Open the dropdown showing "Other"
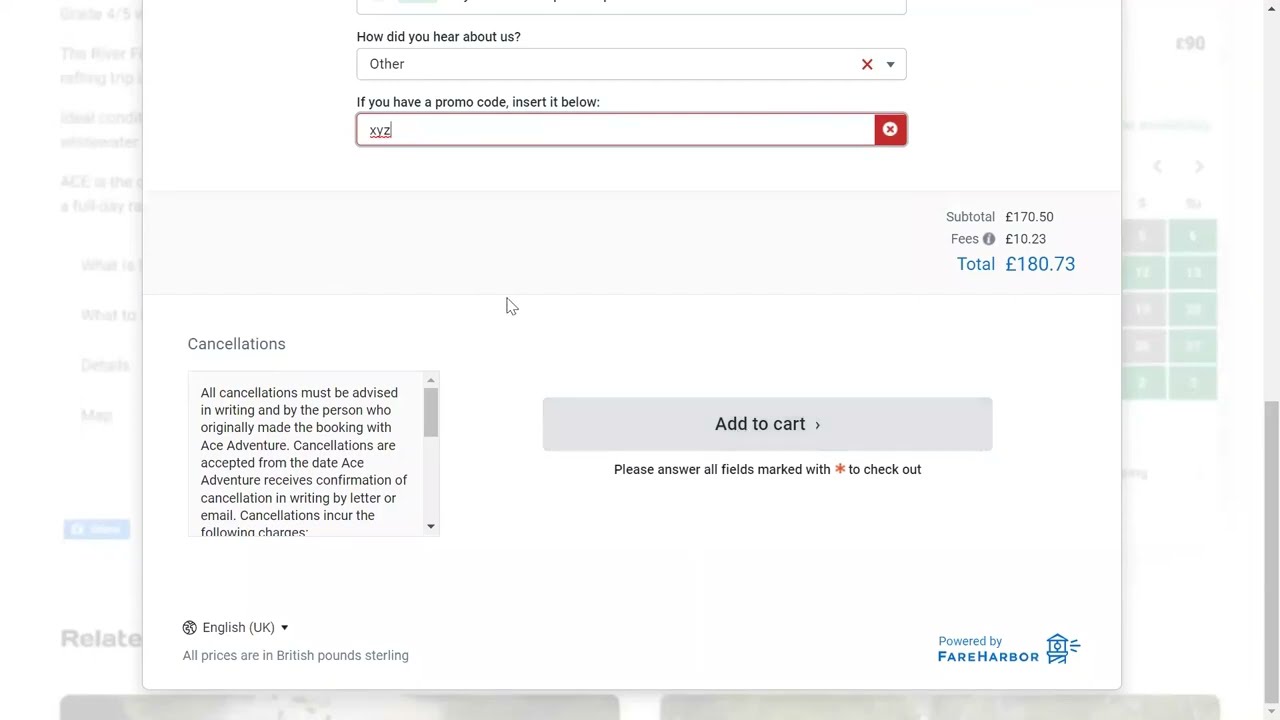The image size is (1280, 720). [x=631, y=64]
